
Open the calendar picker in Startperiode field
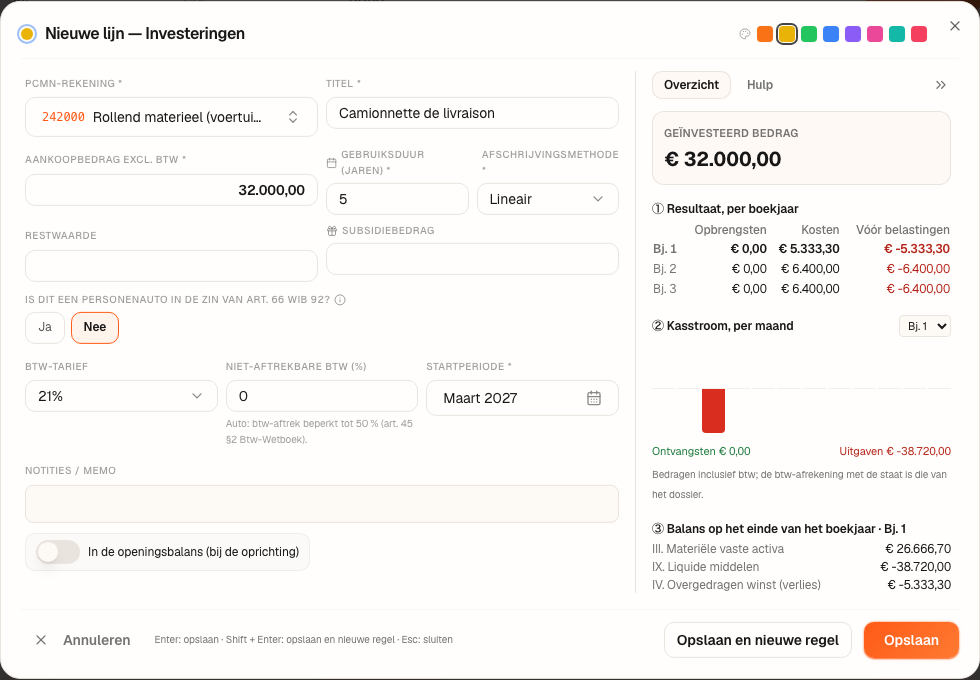[x=594, y=398]
